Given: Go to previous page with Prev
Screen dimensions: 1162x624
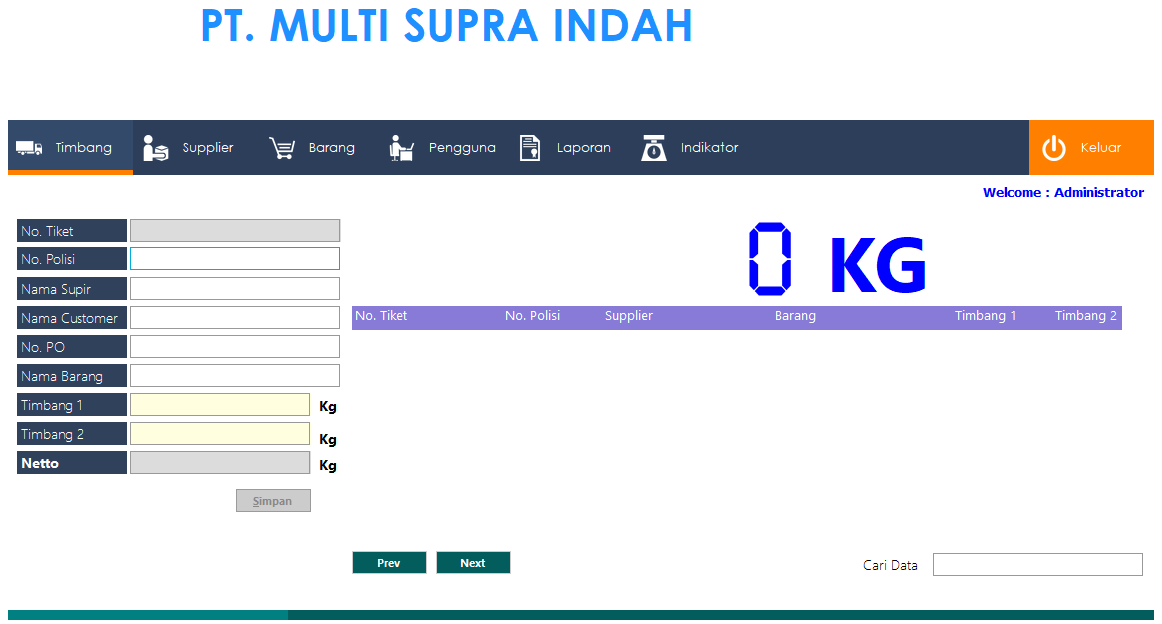Looking at the screenshot, I should pyautogui.click(x=389, y=563).
